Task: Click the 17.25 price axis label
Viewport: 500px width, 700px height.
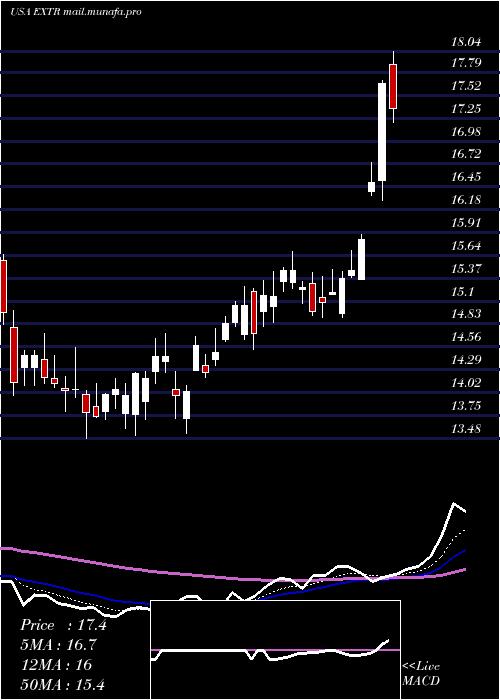Action: tap(466, 108)
